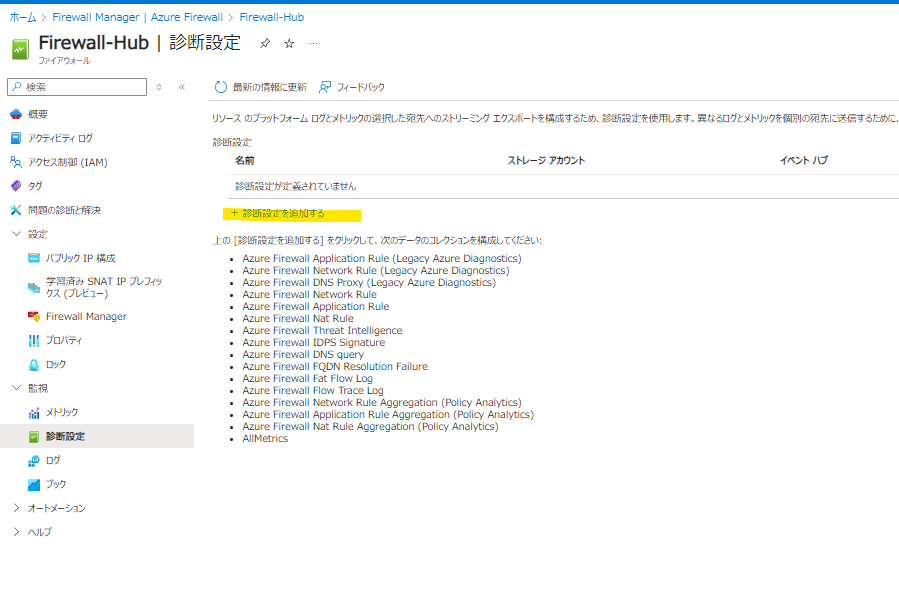Open 問題の診断と解決 menu item
Viewport: 899px width, 591px height.
(64, 210)
